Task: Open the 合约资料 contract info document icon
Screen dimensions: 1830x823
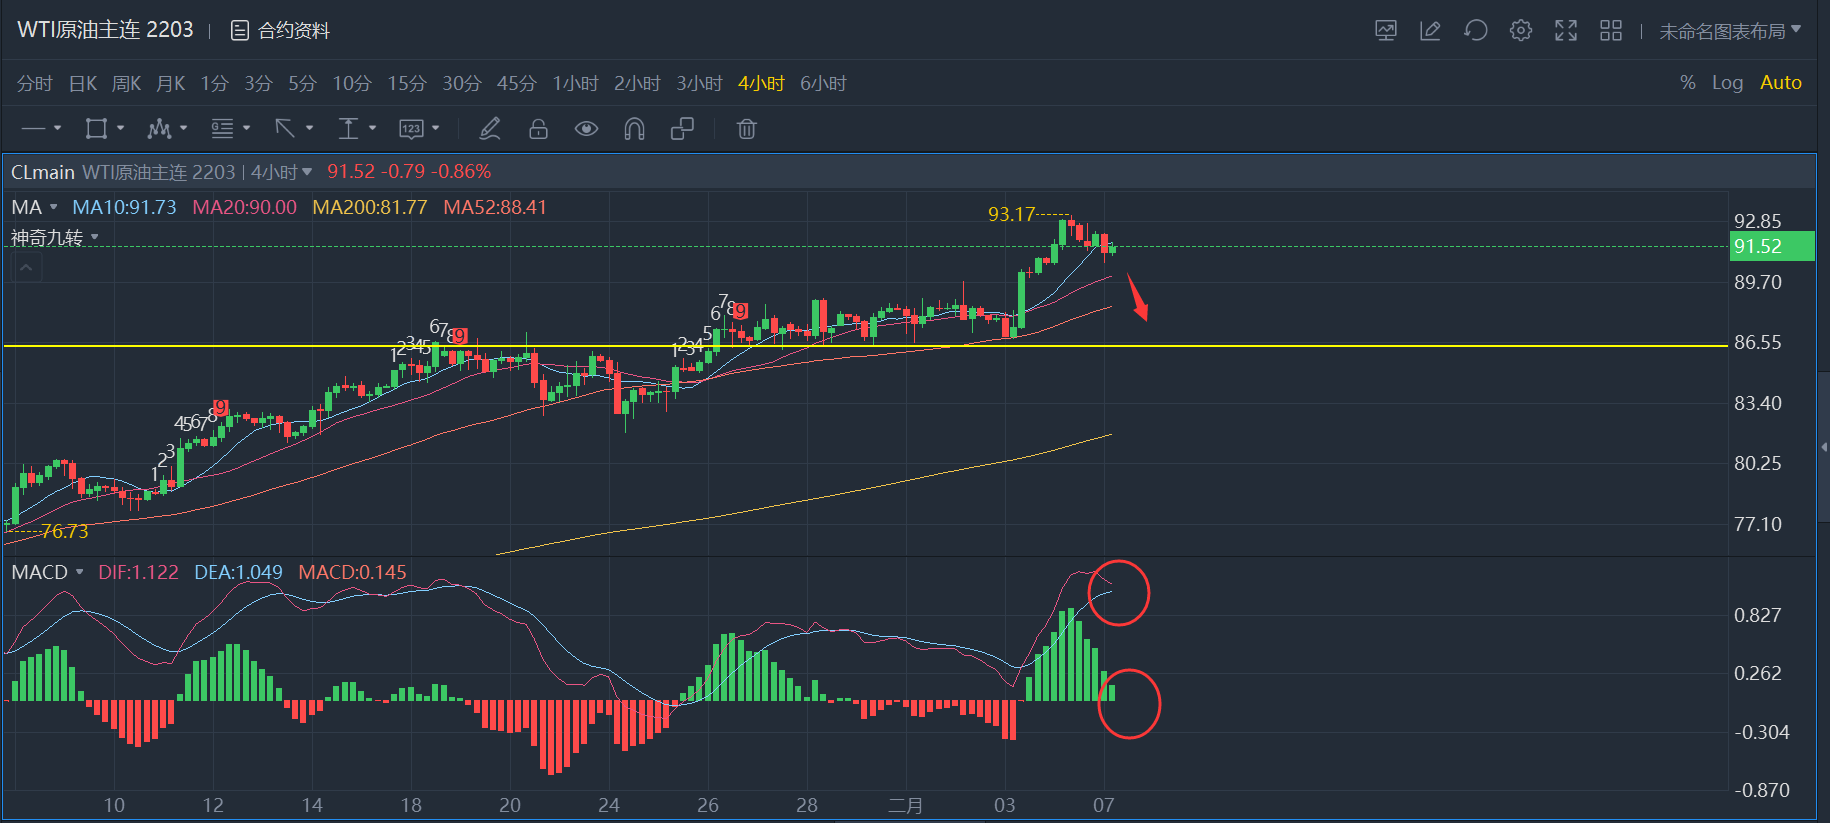Action: point(240,31)
